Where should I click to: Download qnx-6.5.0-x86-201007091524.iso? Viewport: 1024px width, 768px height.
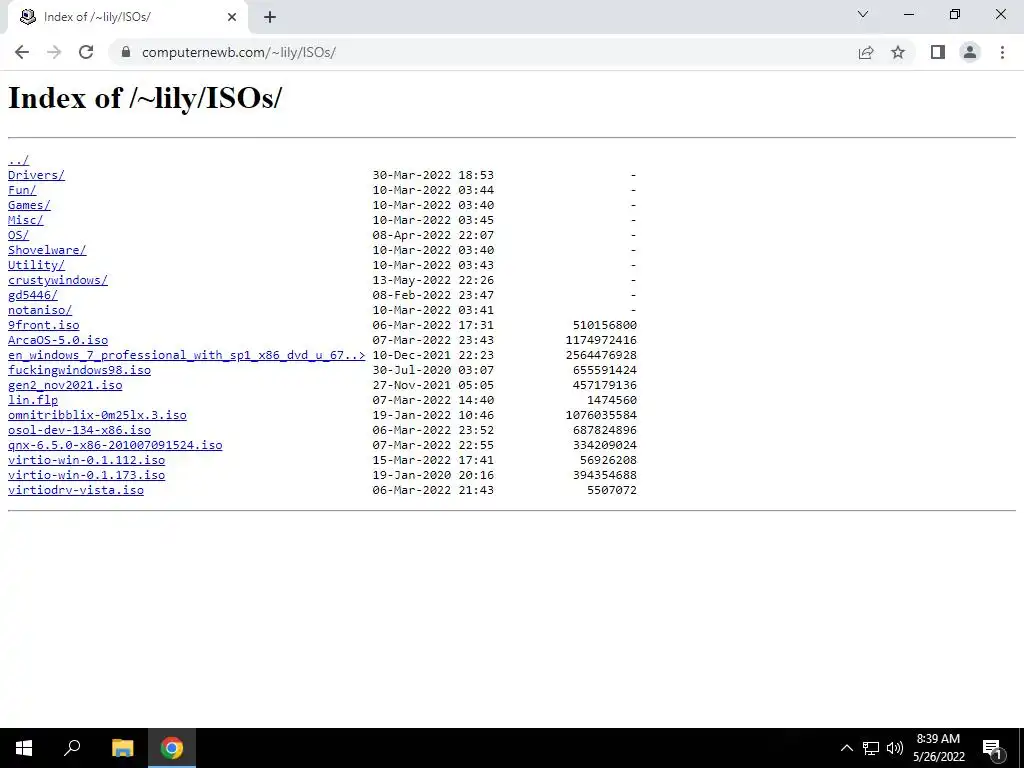pos(115,445)
